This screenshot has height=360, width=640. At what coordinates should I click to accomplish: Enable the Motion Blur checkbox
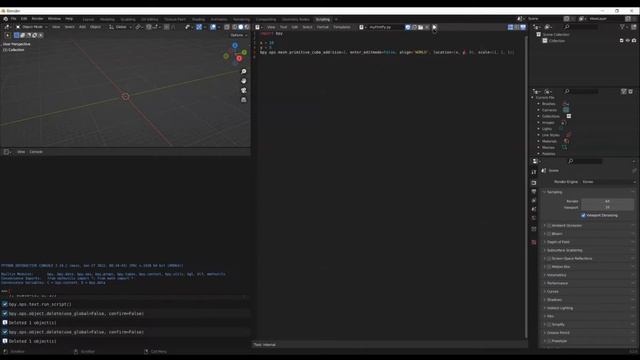point(549,267)
